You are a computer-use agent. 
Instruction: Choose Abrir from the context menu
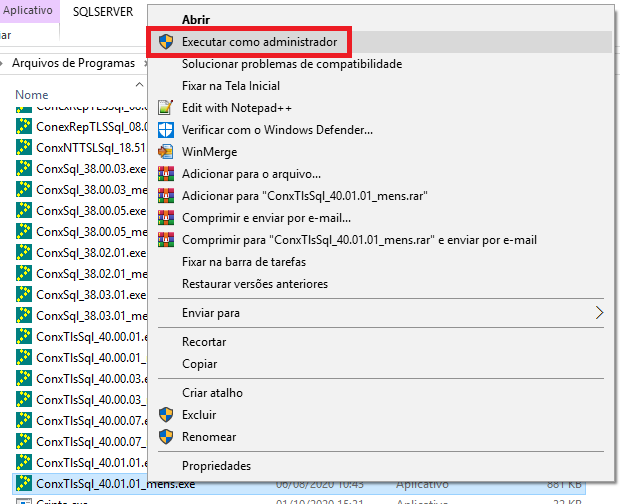pos(196,19)
